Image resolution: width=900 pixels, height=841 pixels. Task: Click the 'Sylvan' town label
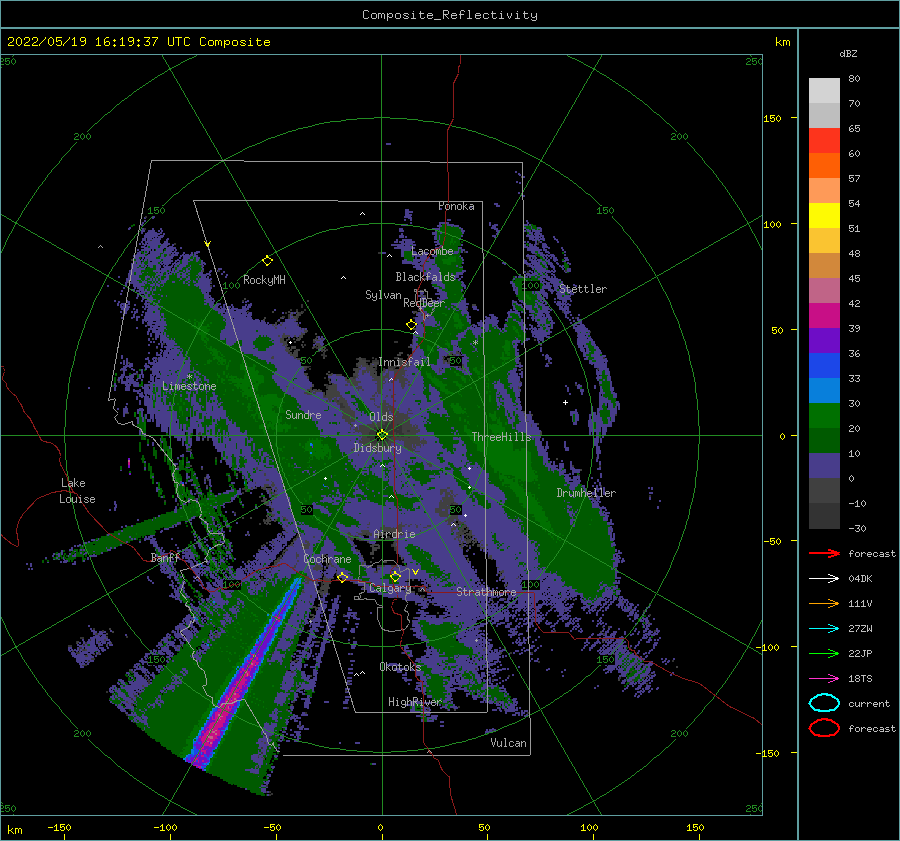click(383, 295)
